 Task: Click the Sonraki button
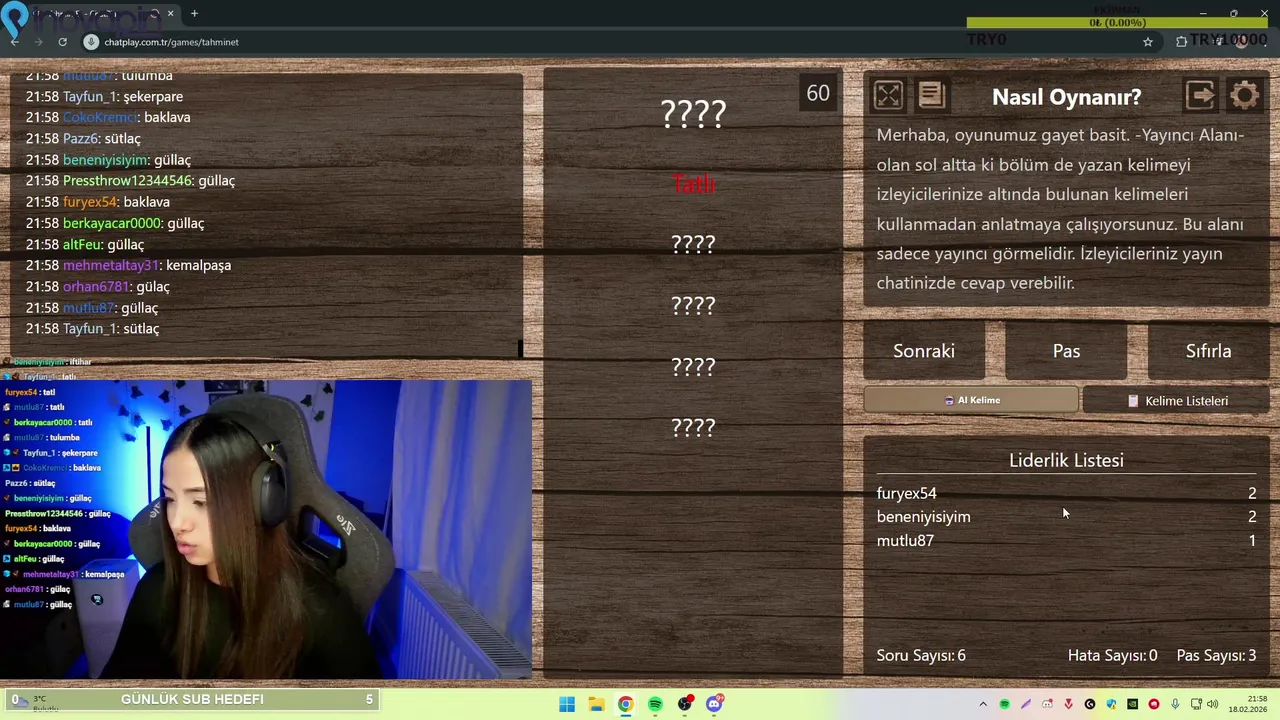(x=924, y=351)
